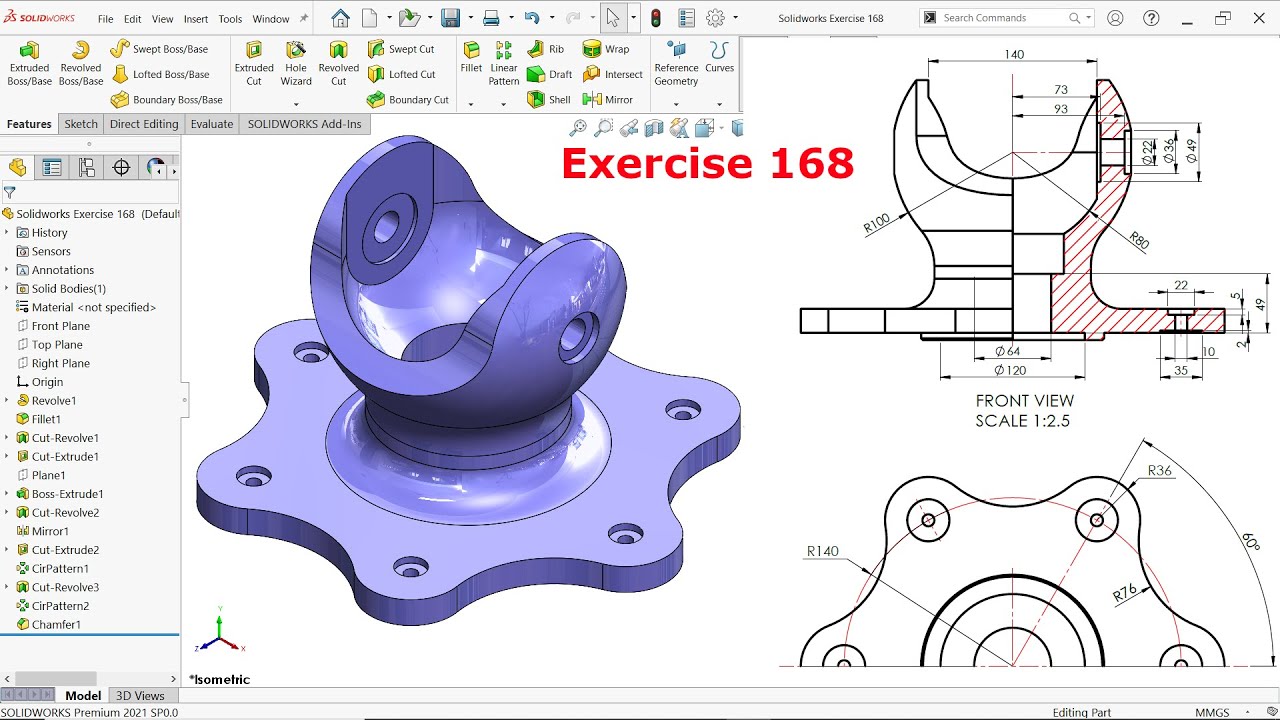This screenshot has width=1280, height=720.
Task: Switch to the Evaluate tab
Action: [x=212, y=124]
